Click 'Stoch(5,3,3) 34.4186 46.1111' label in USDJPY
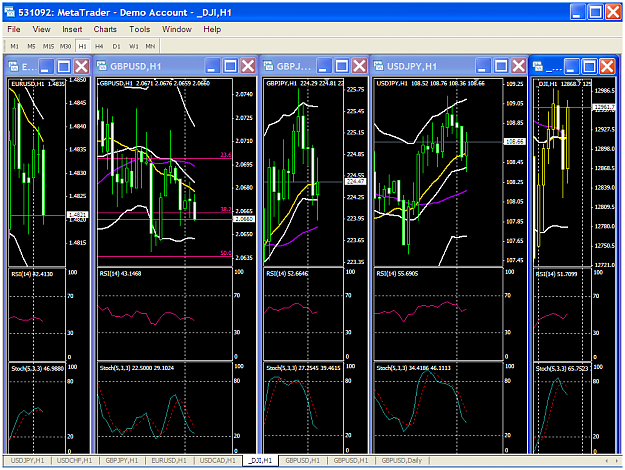The width and height of the screenshot is (625, 470). point(413,368)
